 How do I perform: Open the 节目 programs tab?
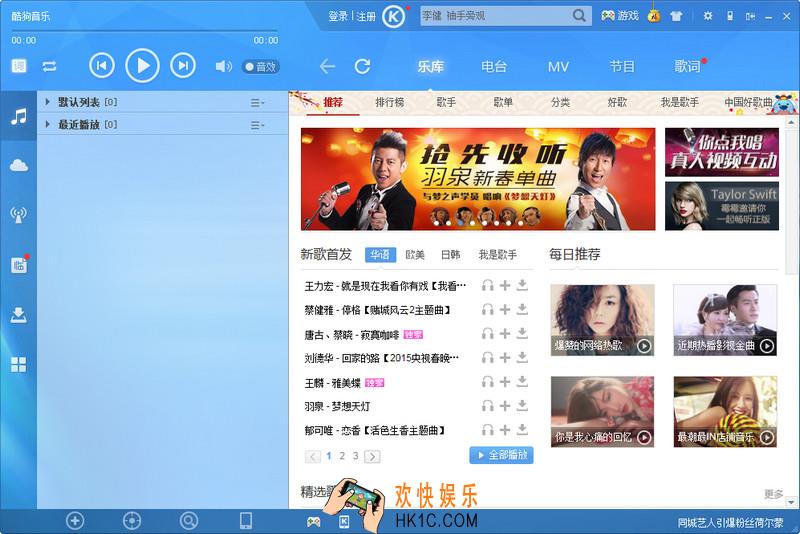pyautogui.click(x=622, y=67)
